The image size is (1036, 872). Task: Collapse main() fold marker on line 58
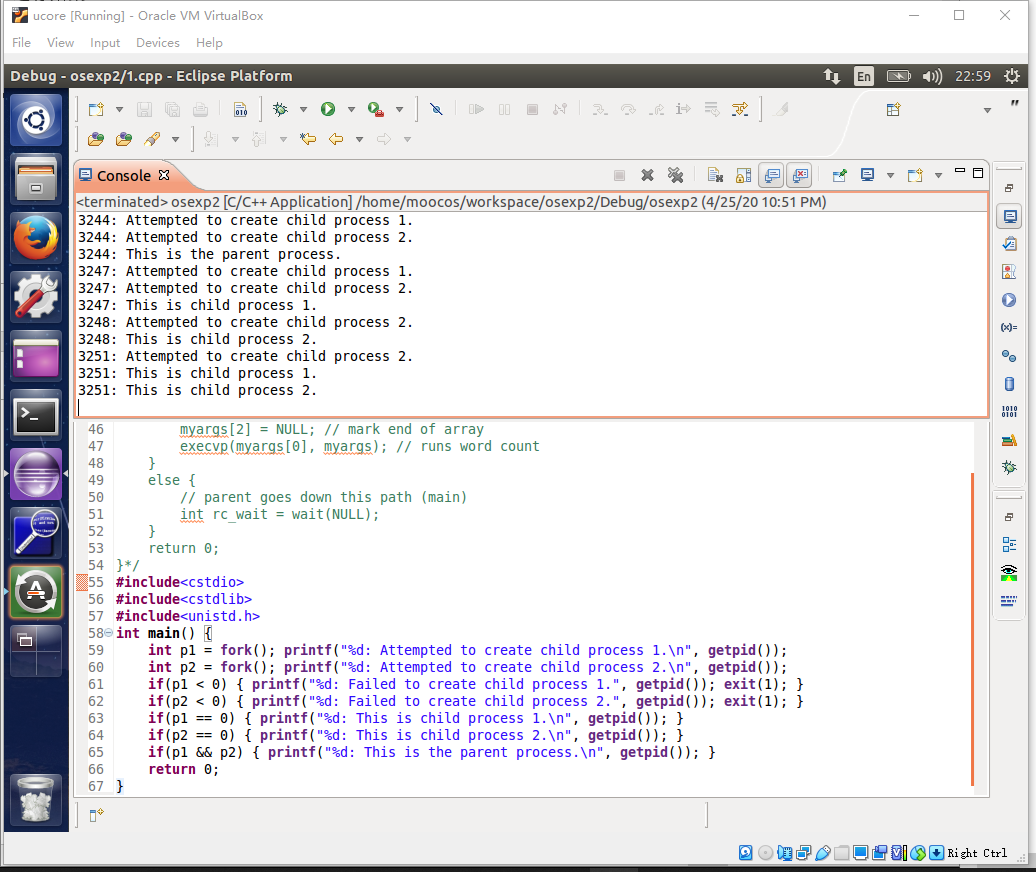108,633
